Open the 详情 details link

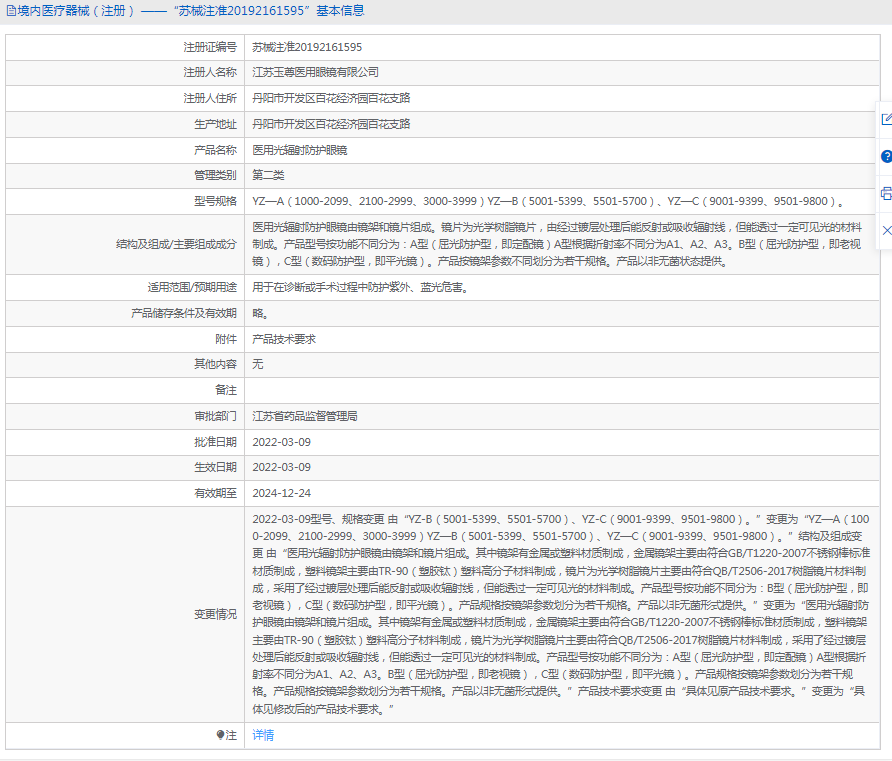(263, 735)
